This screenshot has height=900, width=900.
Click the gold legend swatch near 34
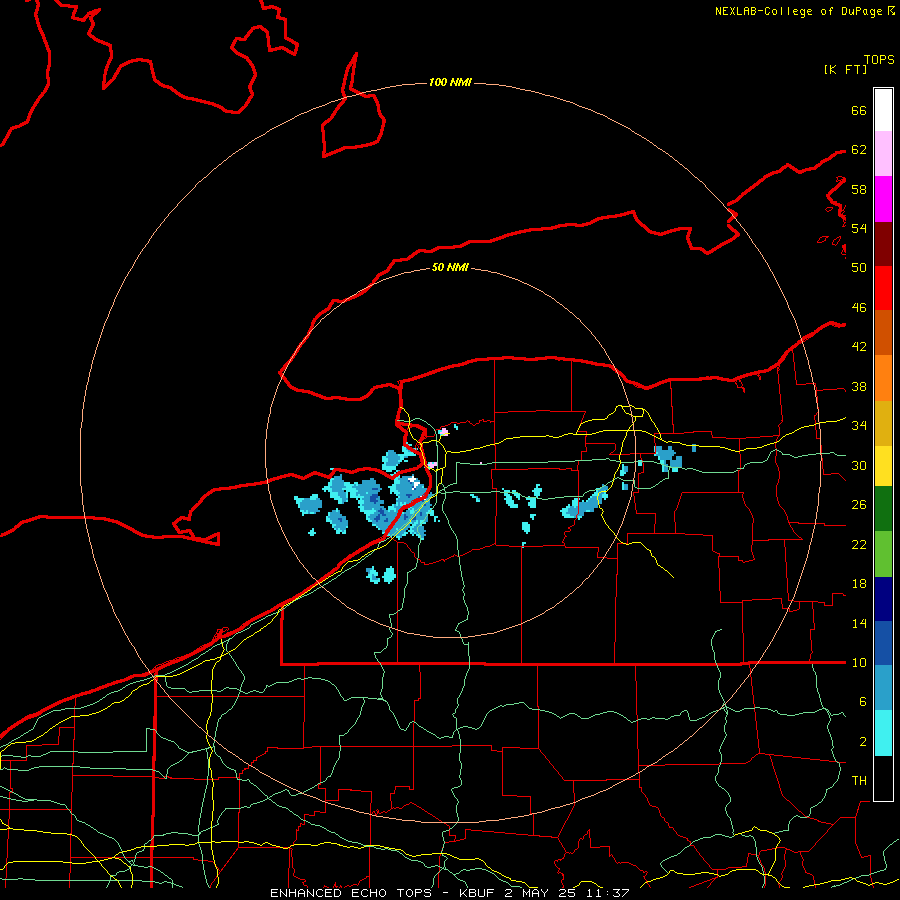click(x=883, y=423)
